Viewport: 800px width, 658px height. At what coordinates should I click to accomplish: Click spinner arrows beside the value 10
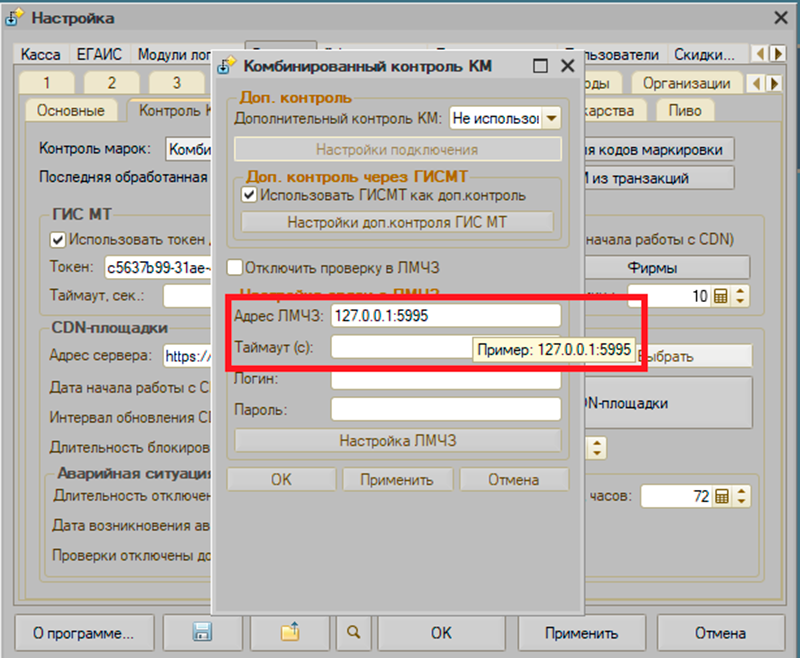click(x=740, y=296)
